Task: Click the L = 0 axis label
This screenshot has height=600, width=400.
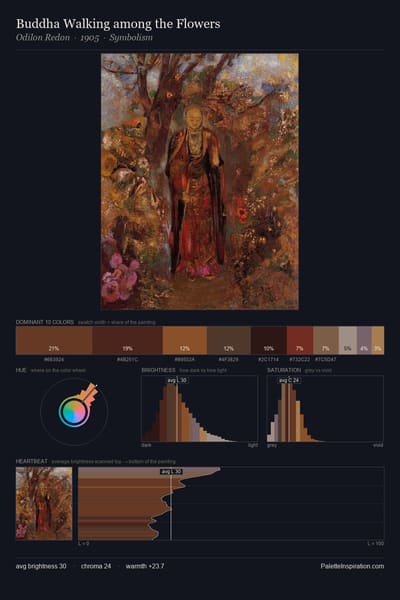Action: click(x=84, y=543)
